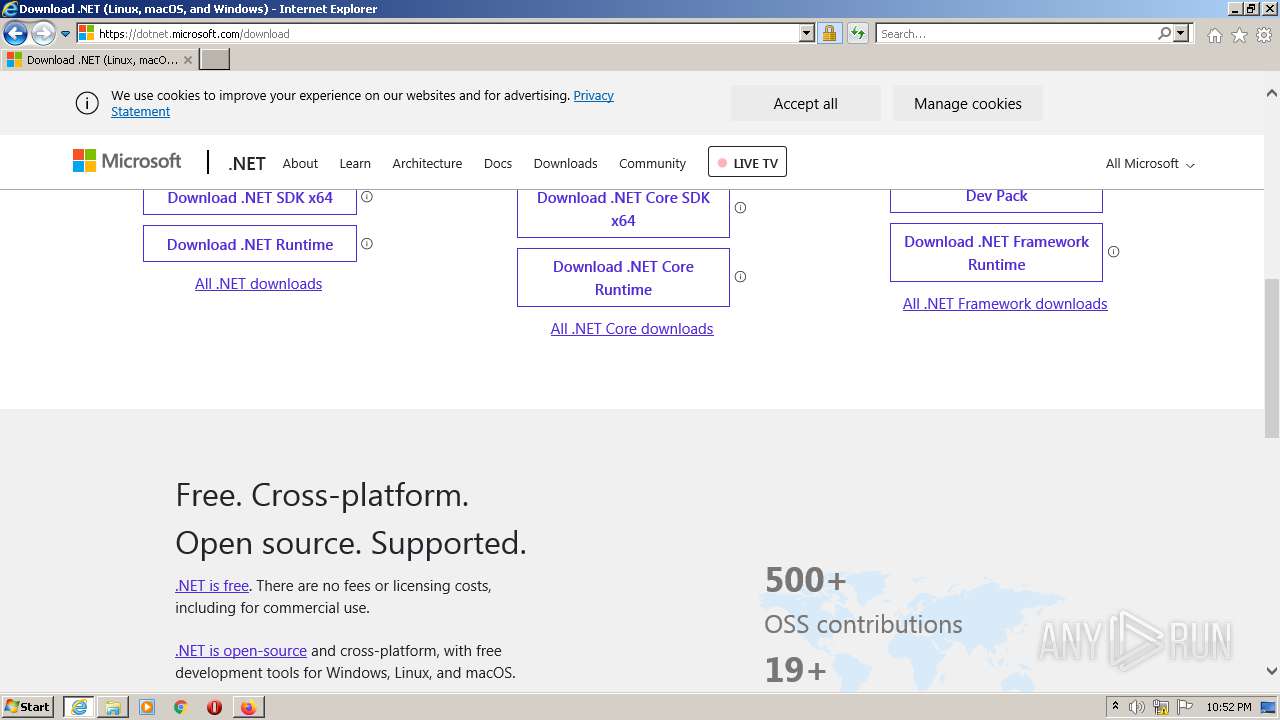Click the Action Center flag tray icon
The height and width of the screenshot is (720, 1280).
tap(1185, 707)
